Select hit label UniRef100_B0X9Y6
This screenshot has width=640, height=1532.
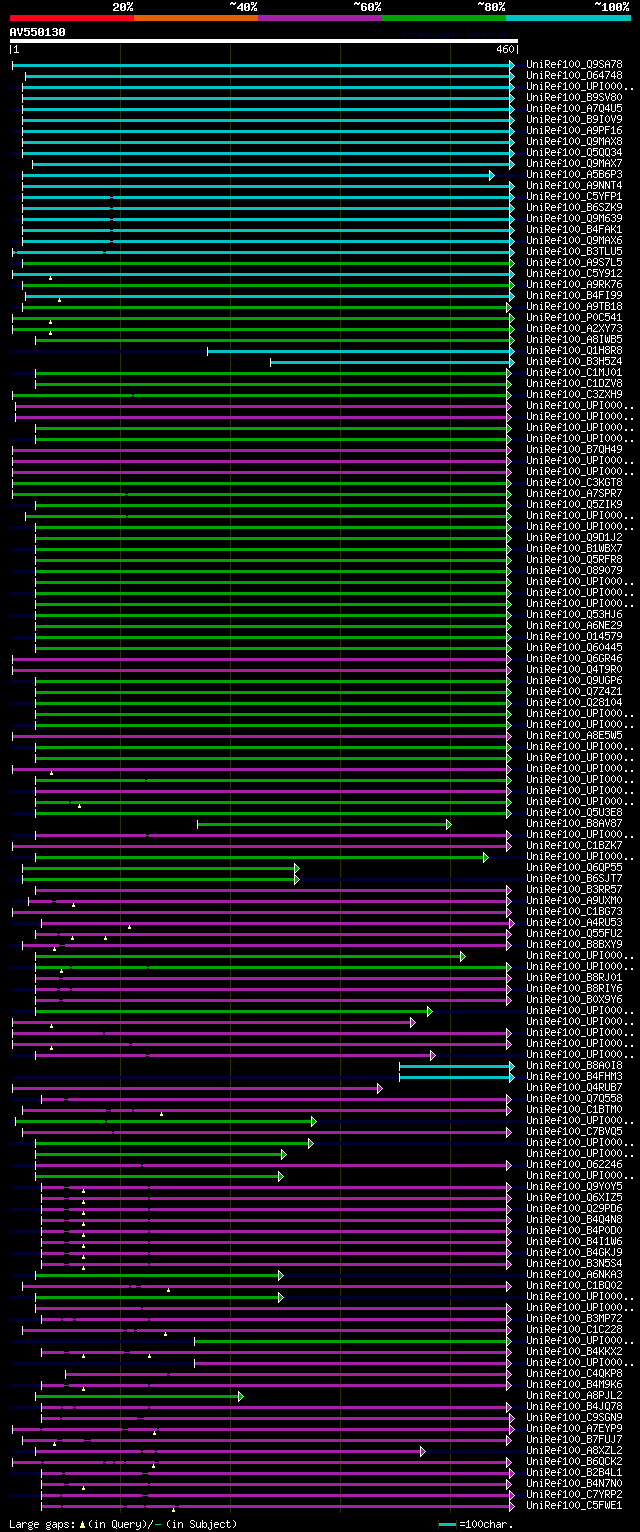click(x=574, y=999)
